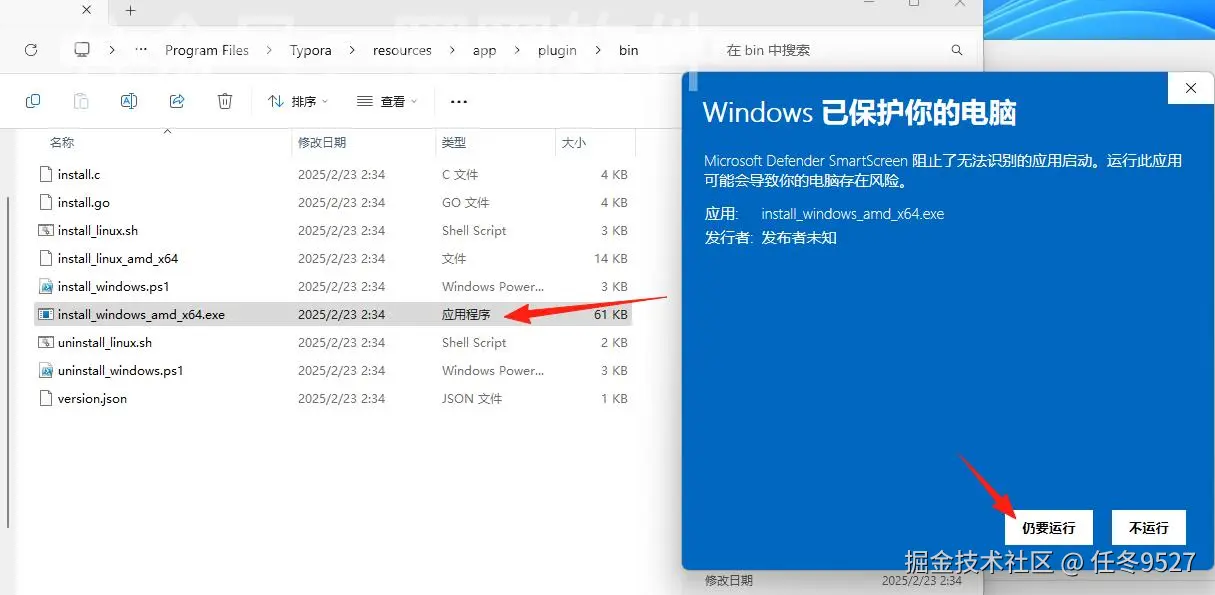
Task: Select file uninstall_linux.sh
Action: [x=334, y=342]
